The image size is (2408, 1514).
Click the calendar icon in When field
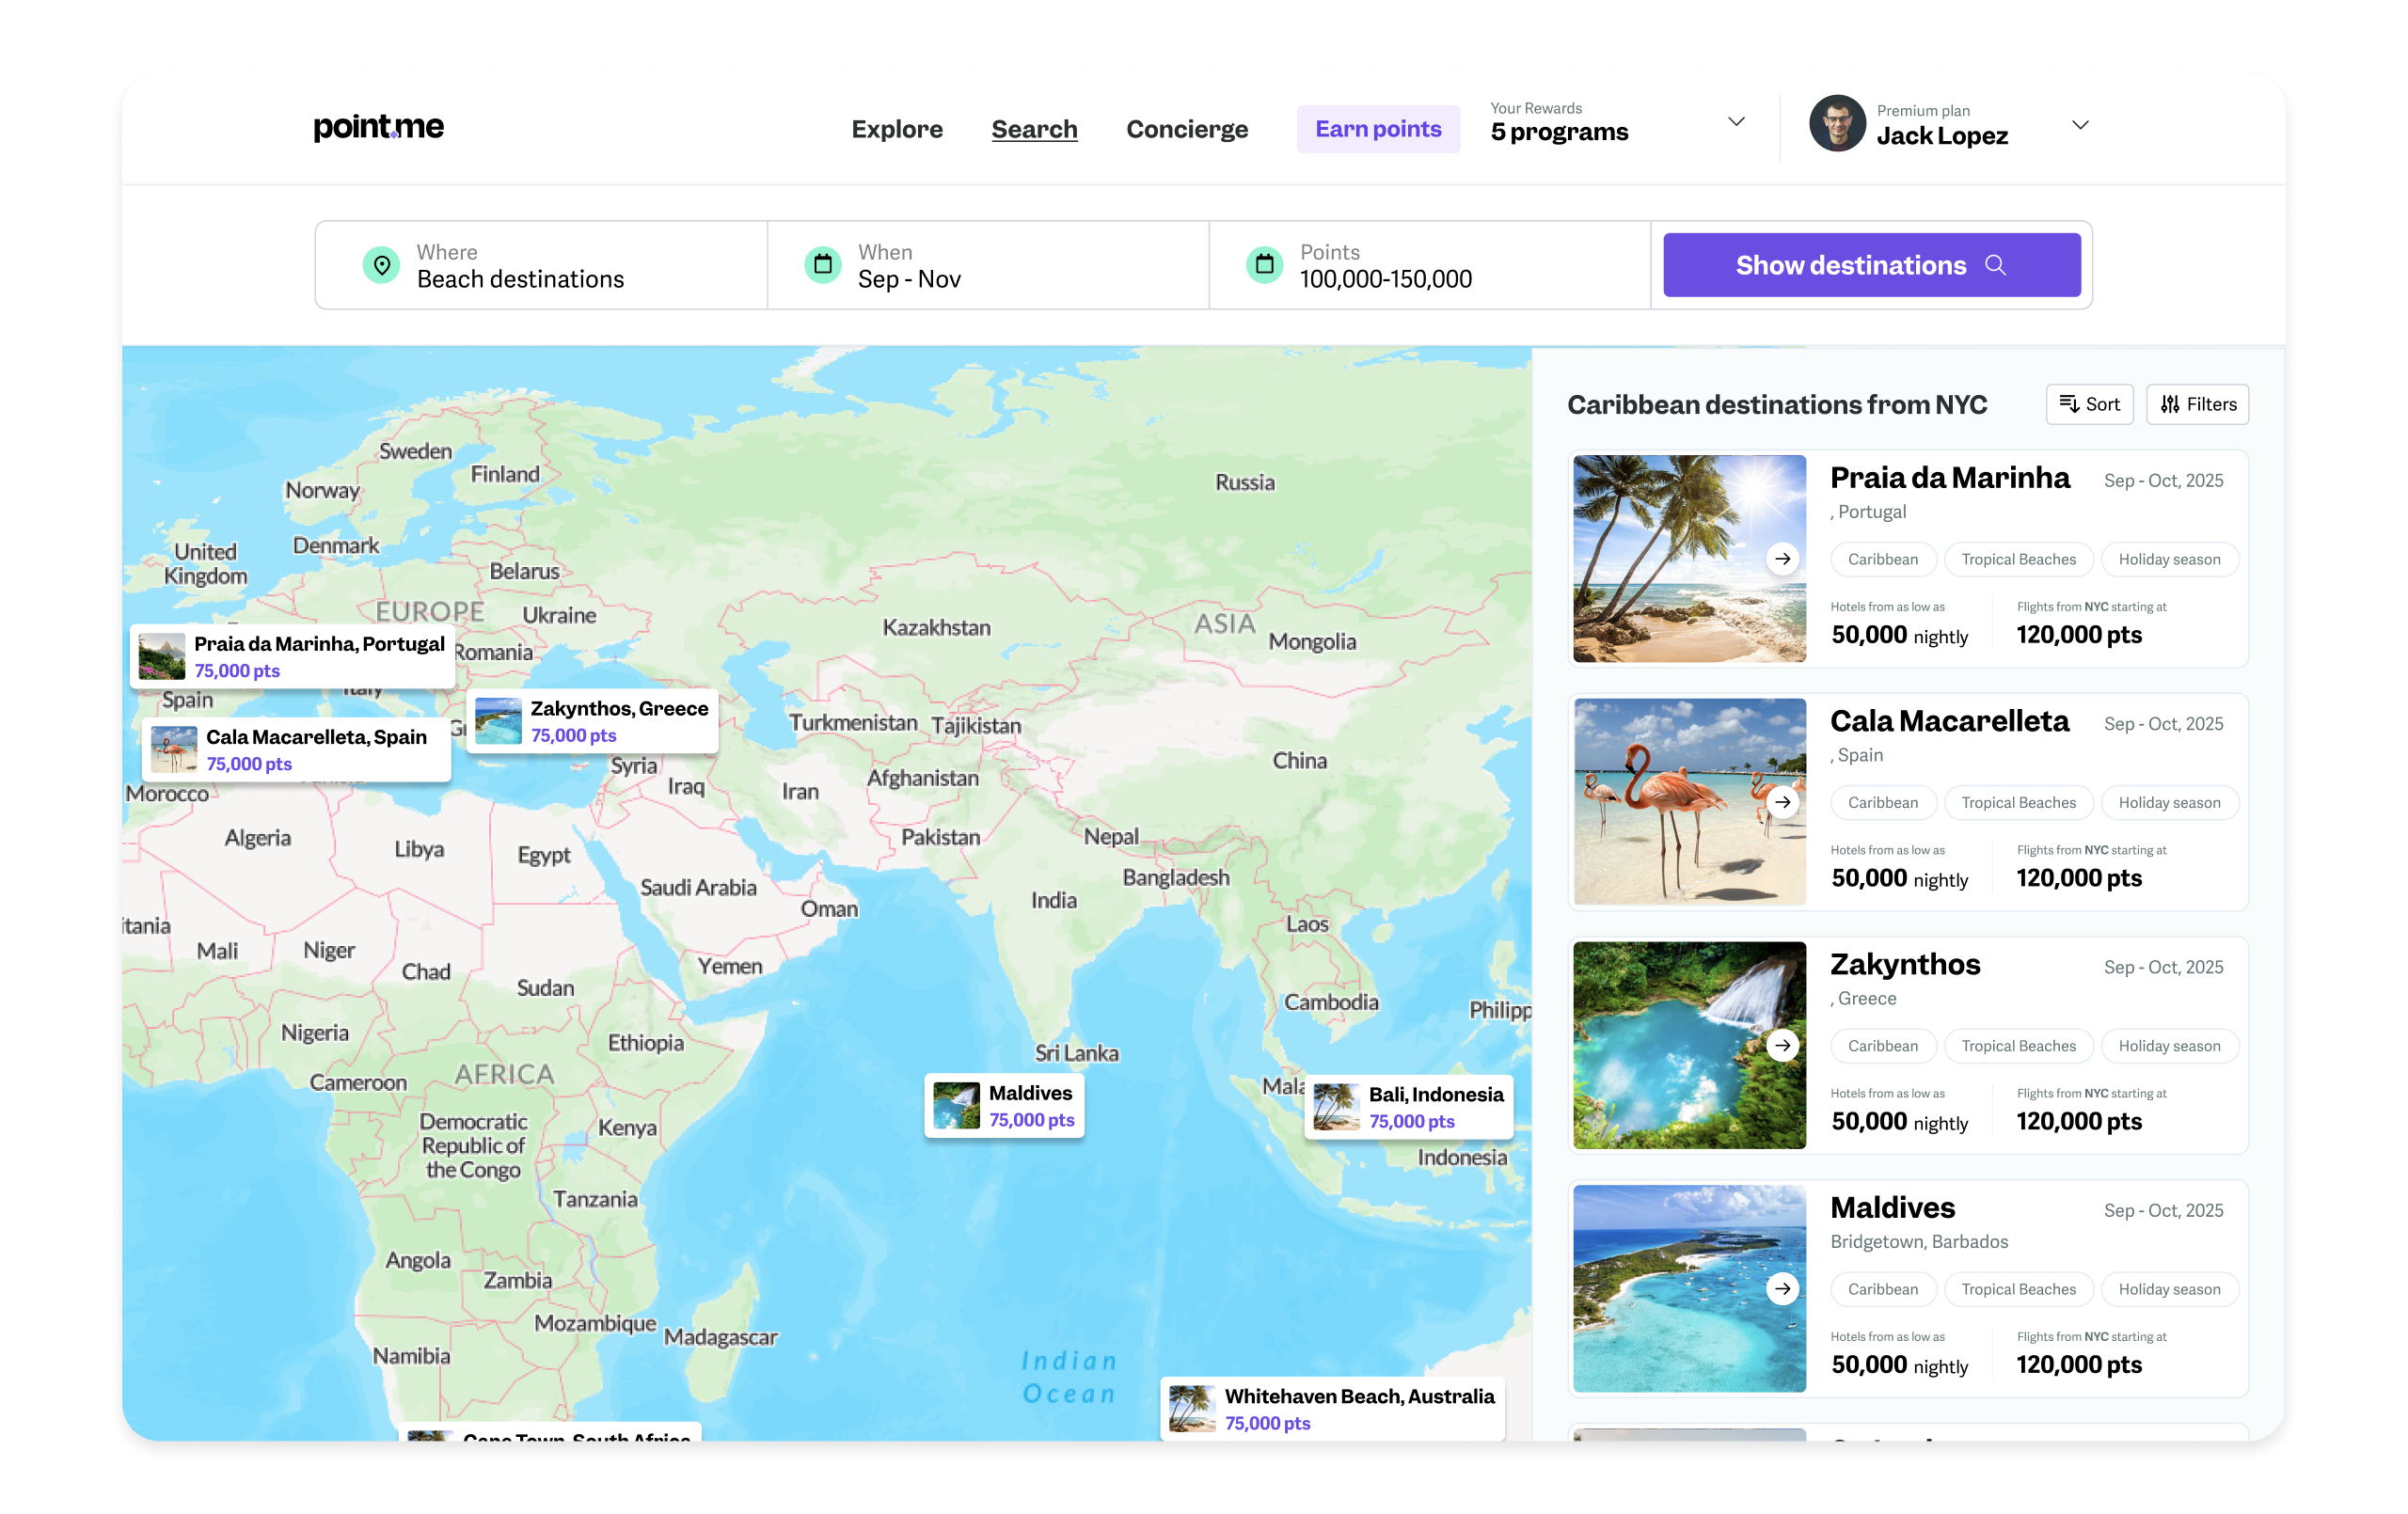tap(822, 265)
